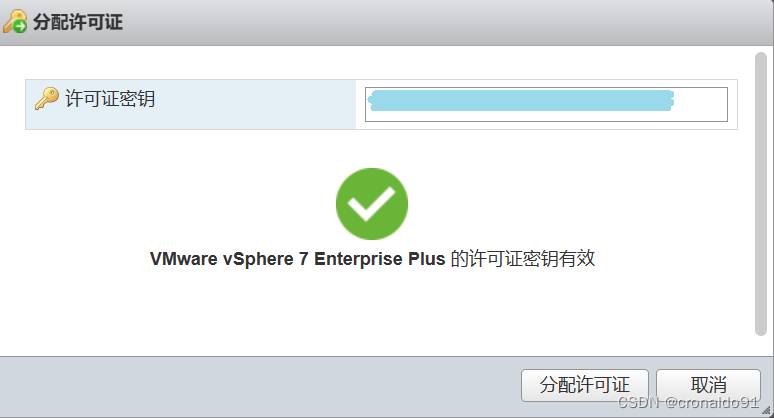
Task: Click the 的许可证密钥有效 status text
Action: coord(523,259)
